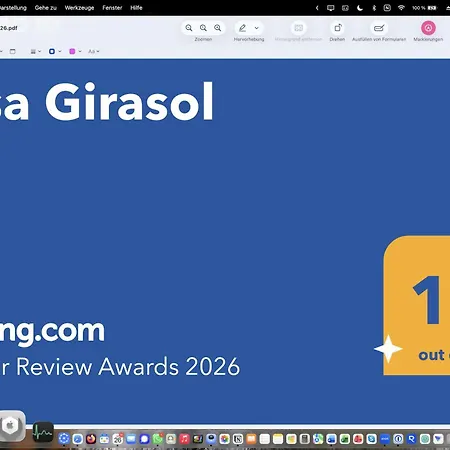450x450 pixels.
Task: Select the Hervorhebung highlighter pen tool
Action: pos(243,28)
